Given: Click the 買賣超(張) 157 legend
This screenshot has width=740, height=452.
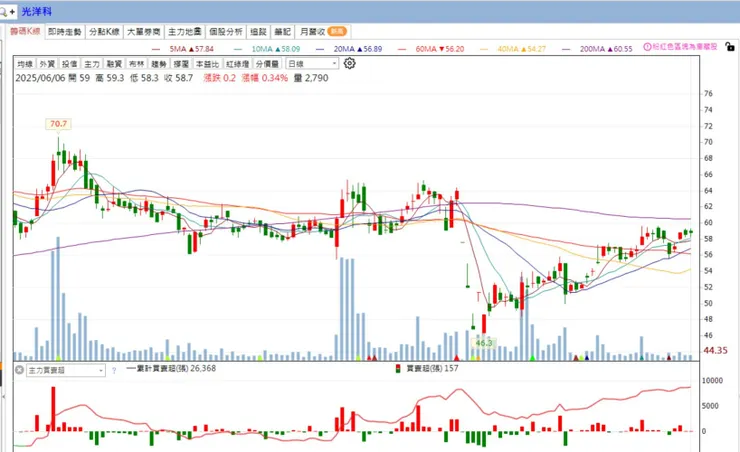Looking at the screenshot, I should pyautogui.click(x=428, y=368).
